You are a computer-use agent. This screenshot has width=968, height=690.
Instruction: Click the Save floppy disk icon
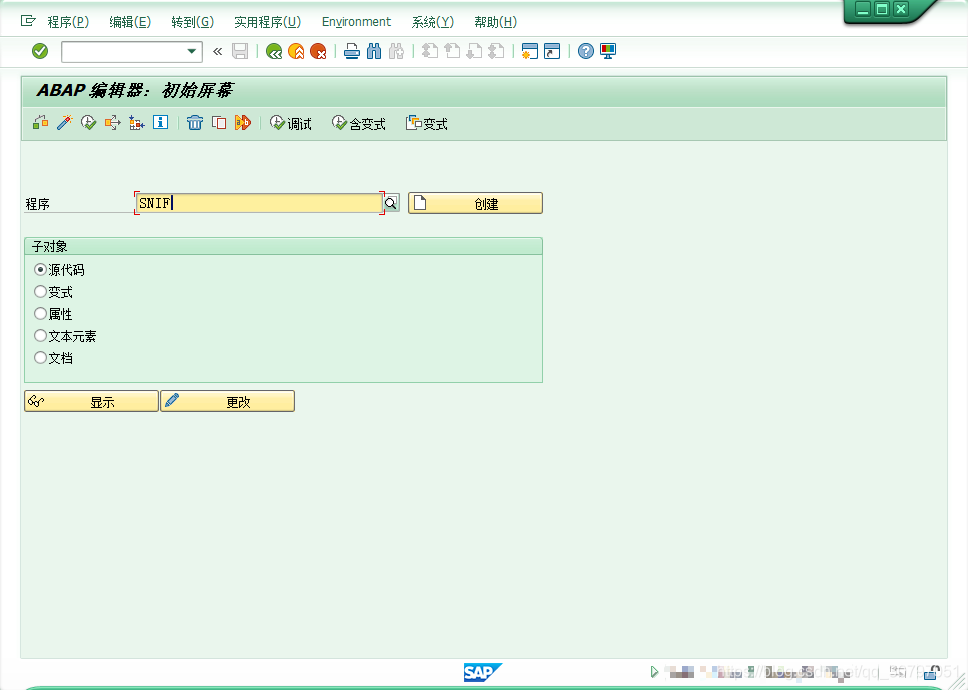coord(240,51)
